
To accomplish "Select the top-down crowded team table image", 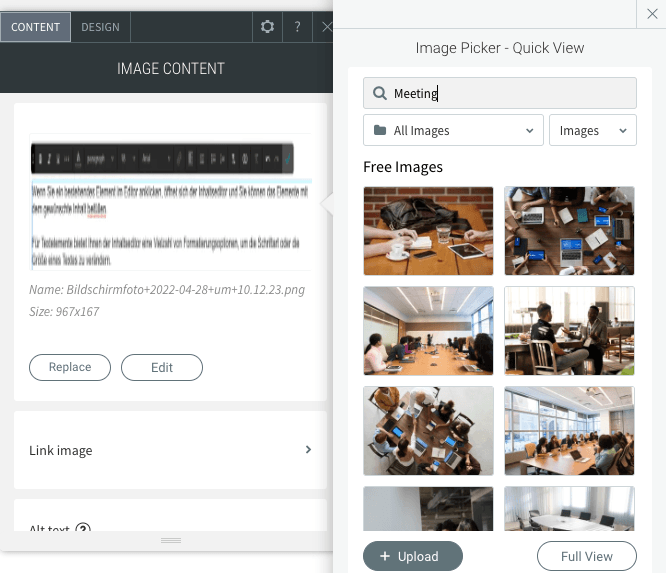I will coord(429,431).
